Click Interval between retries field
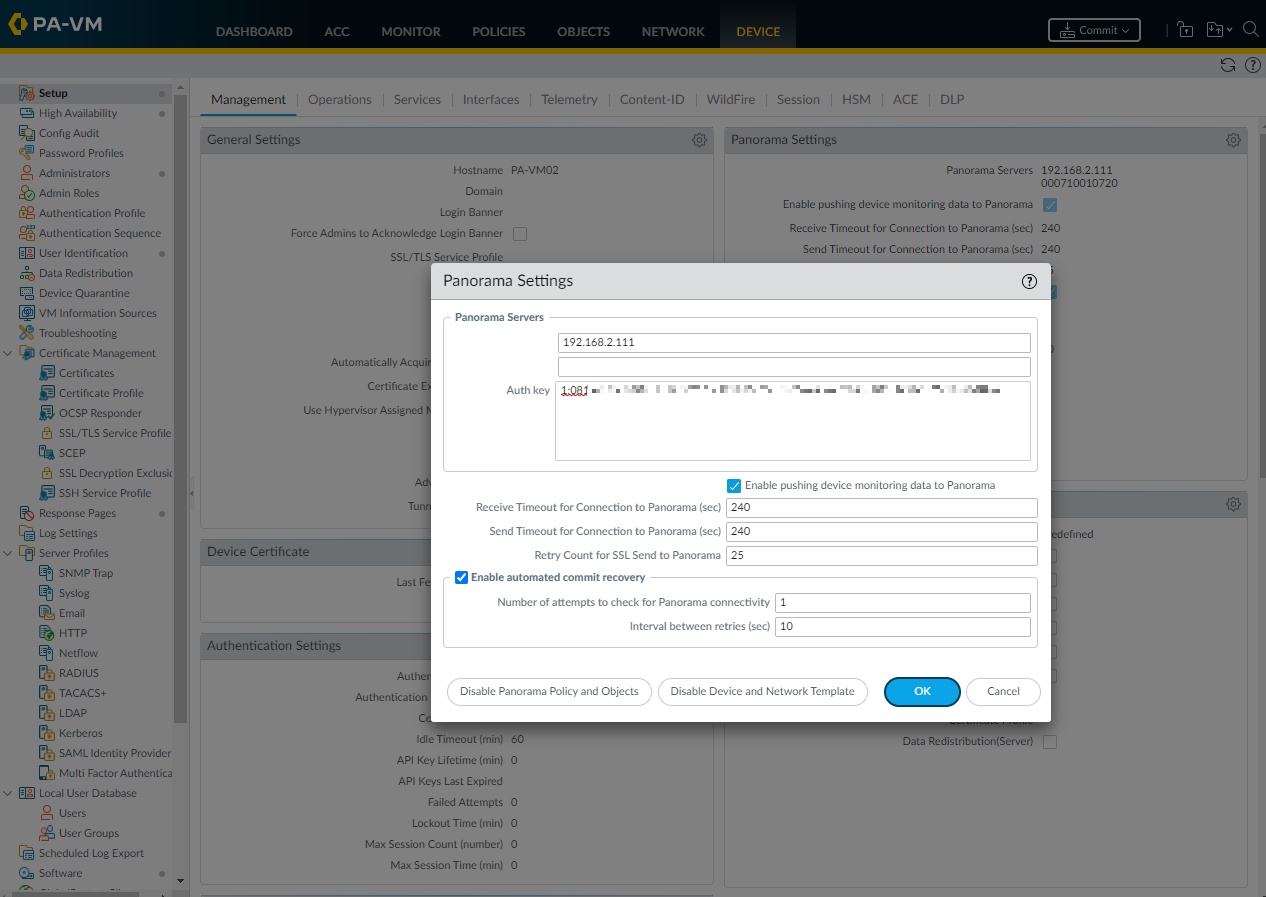Image resolution: width=1266 pixels, height=897 pixels. click(903, 627)
